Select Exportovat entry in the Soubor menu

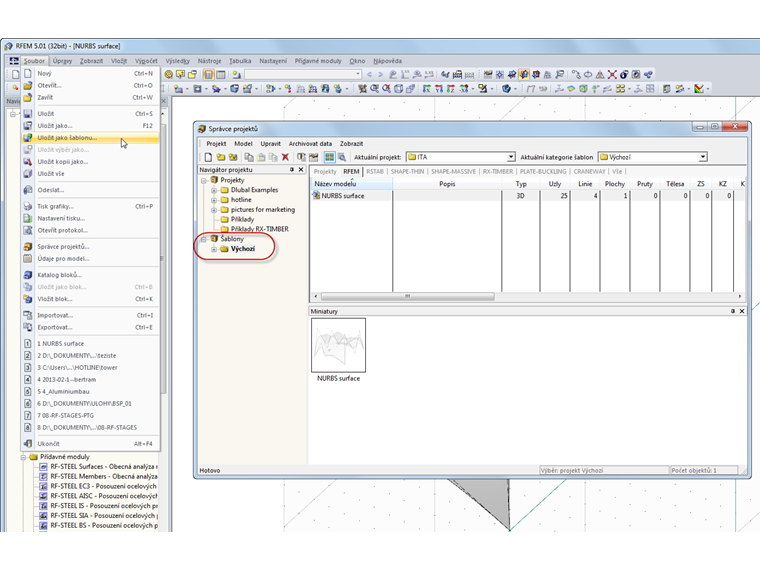pos(90,327)
